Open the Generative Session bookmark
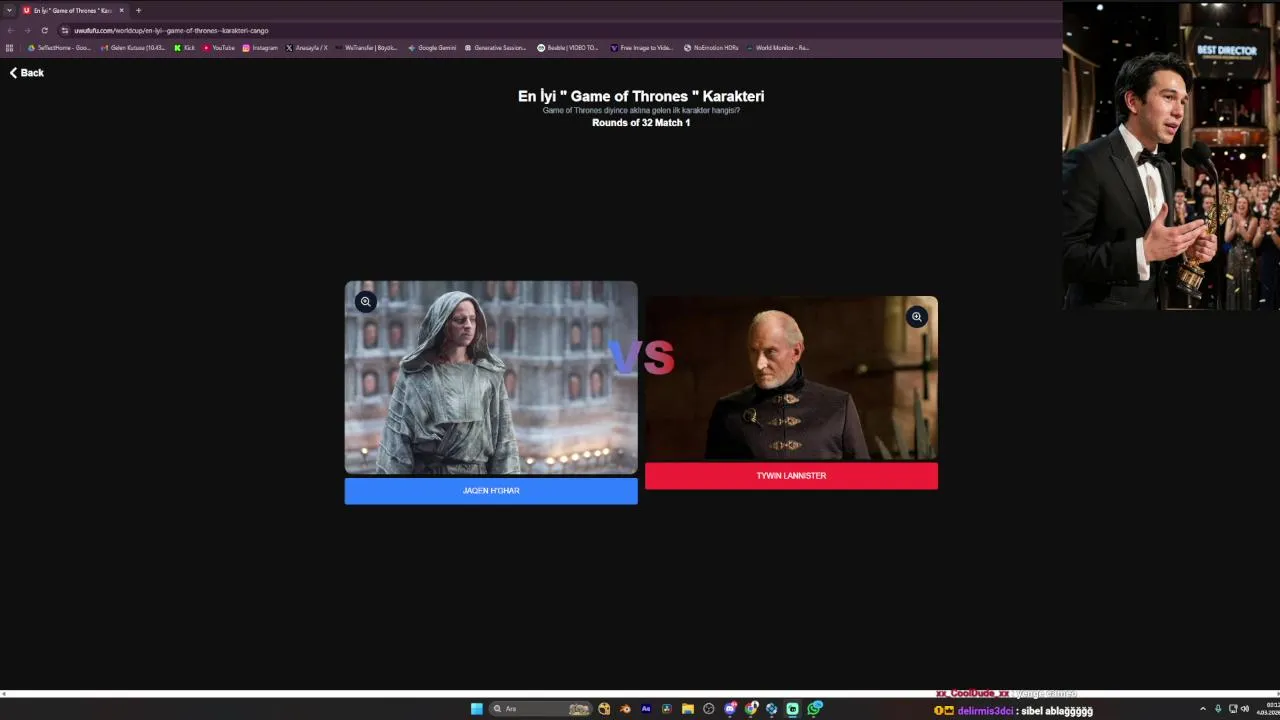Screen dimensions: 1280x720 (495, 48)
